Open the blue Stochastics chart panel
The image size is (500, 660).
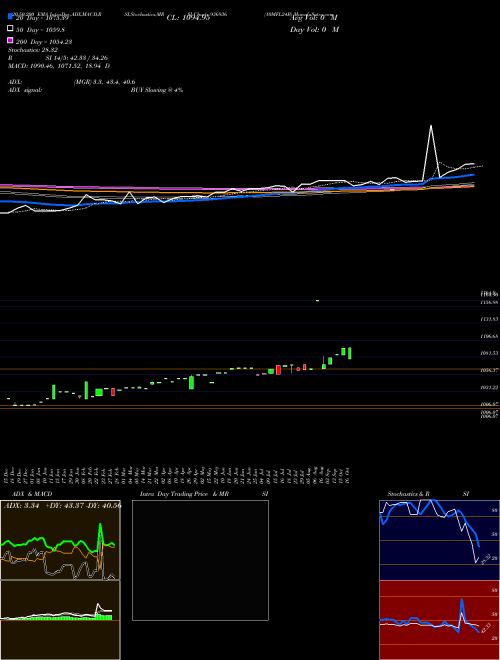[x=439, y=540]
